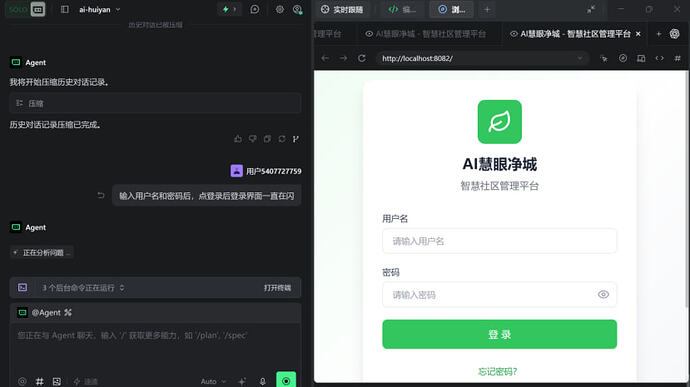Click the 用户名 input field
The width and height of the screenshot is (690, 387).
click(499, 241)
